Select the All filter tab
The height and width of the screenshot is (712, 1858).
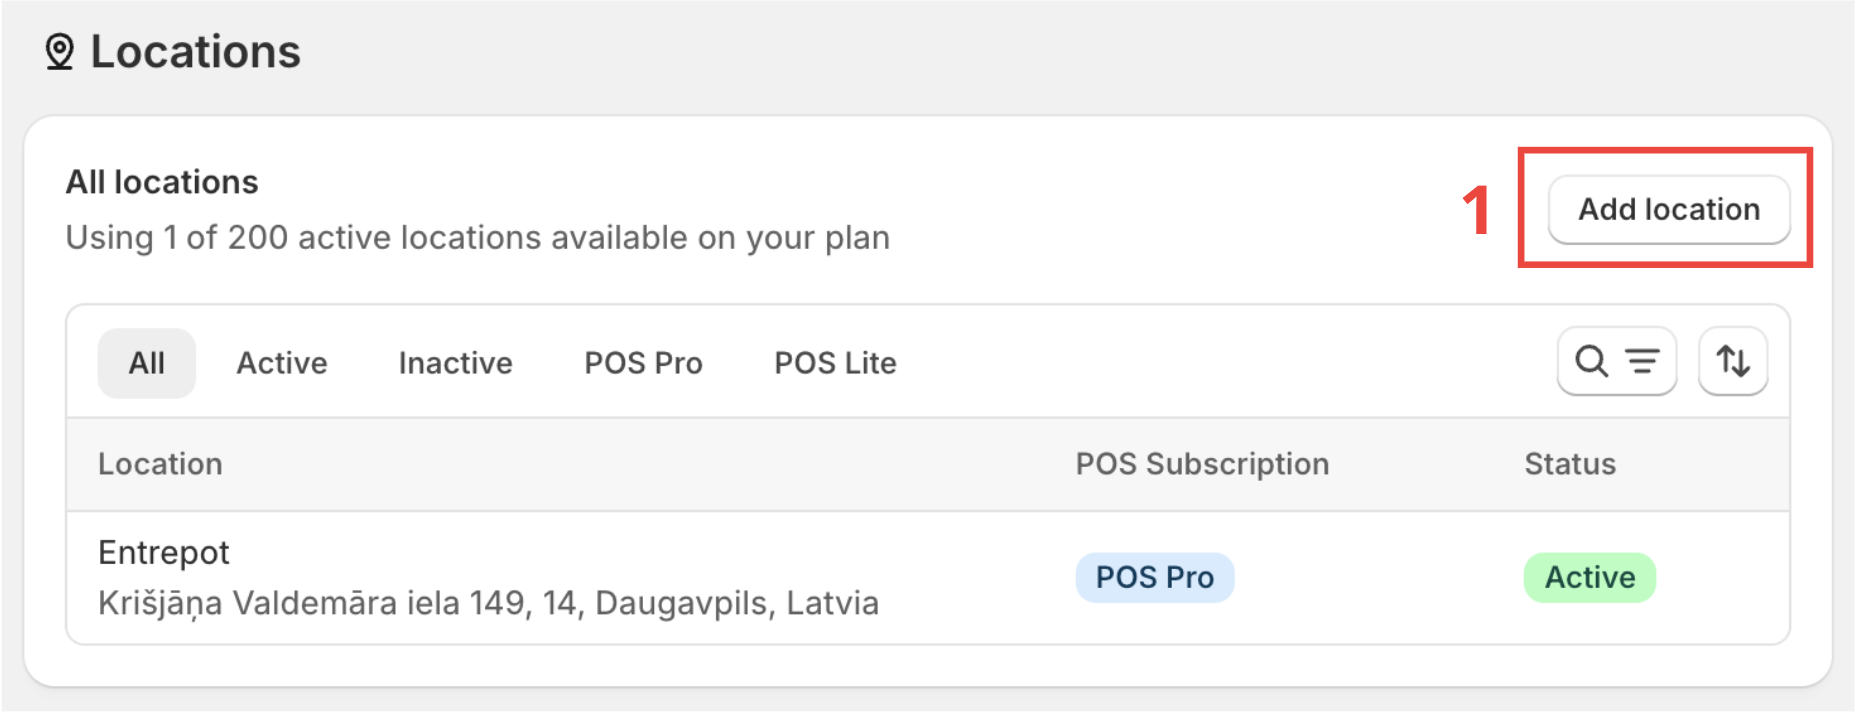tap(146, 362)
